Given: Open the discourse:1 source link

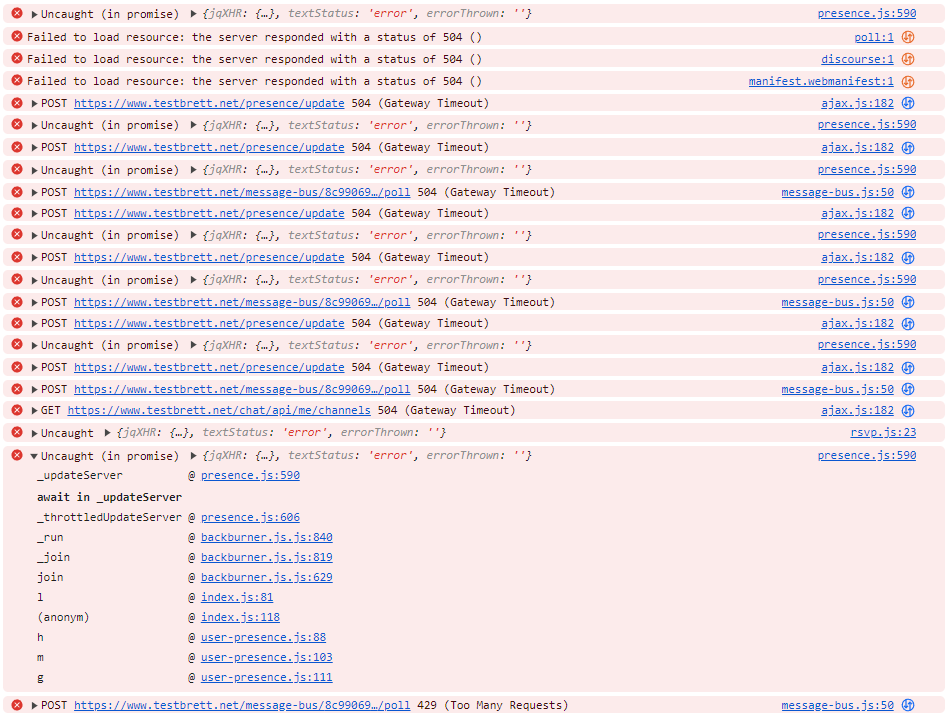Looking at the screenshot, I should 857,59.
